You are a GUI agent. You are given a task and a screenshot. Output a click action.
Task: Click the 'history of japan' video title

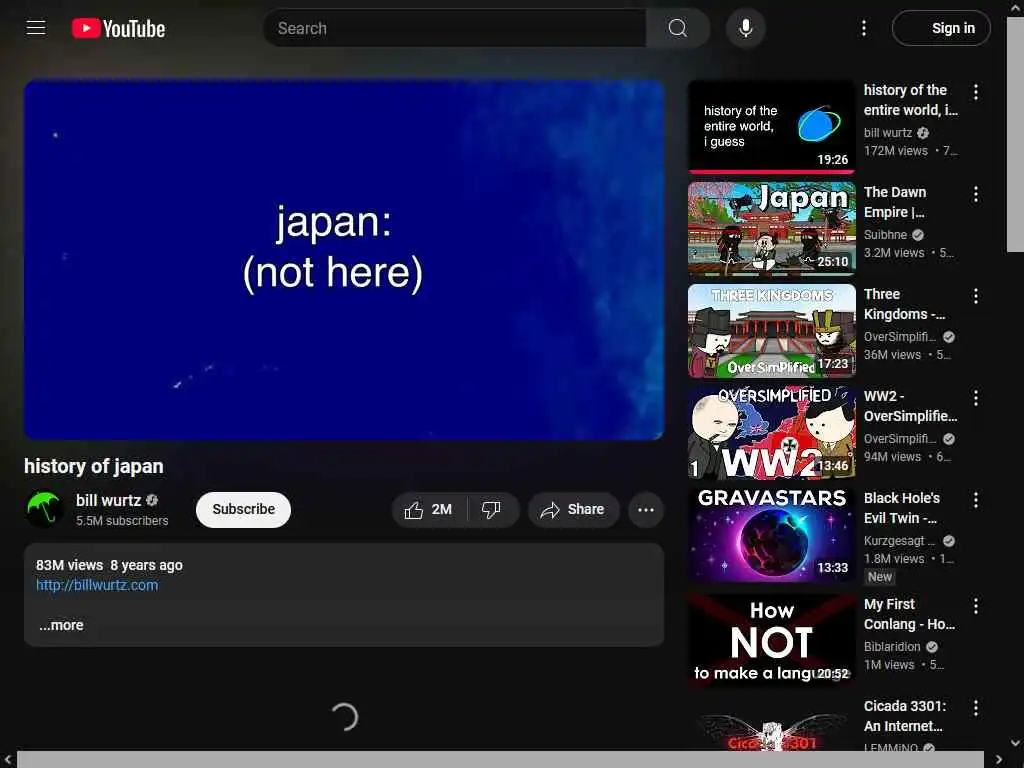click(x=93, y=466)
